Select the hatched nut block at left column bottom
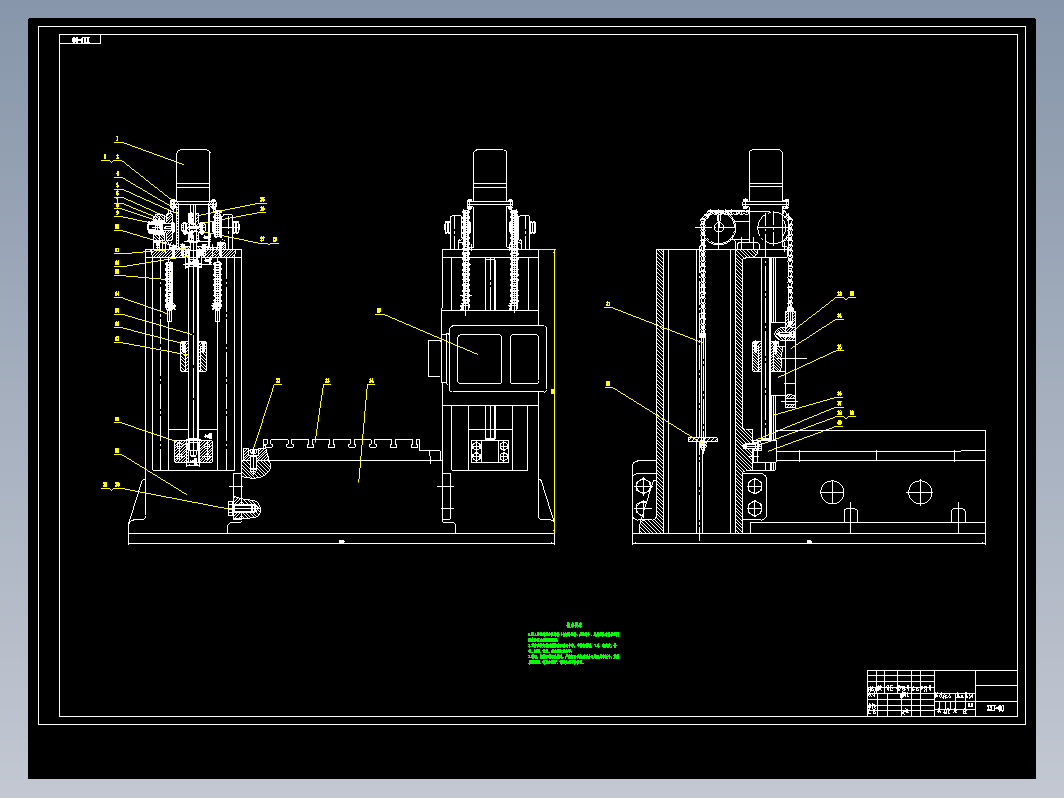The image size is (1064, 798). point(194,453)
